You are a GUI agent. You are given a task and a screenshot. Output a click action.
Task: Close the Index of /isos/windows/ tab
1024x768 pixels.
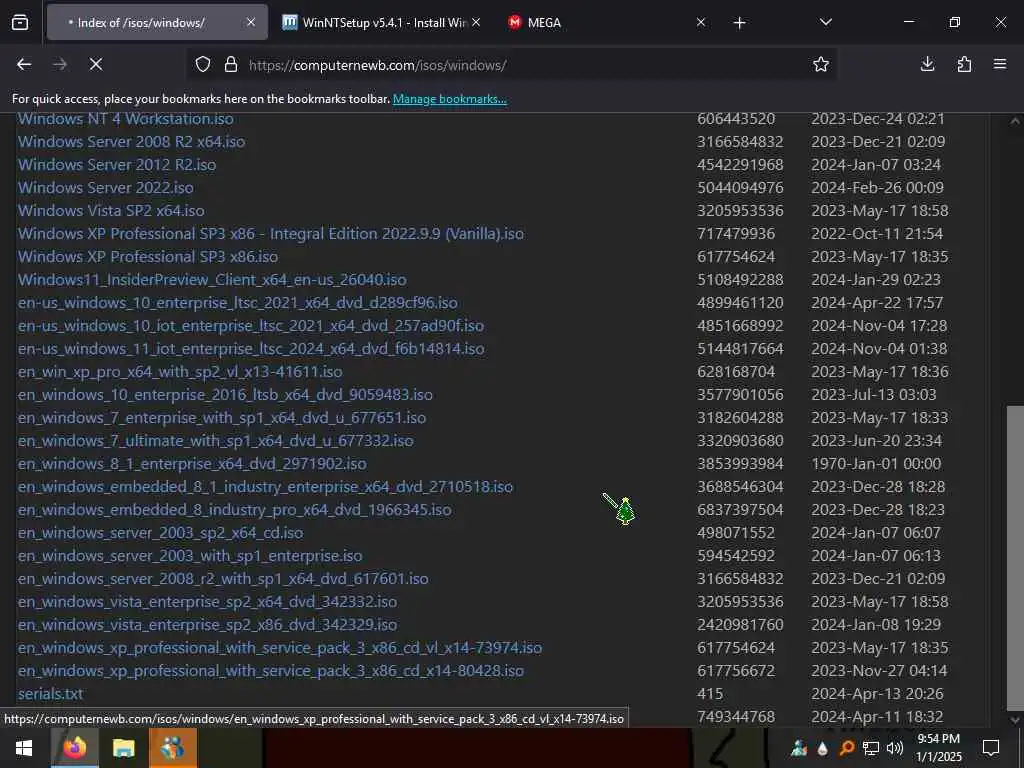251,22
